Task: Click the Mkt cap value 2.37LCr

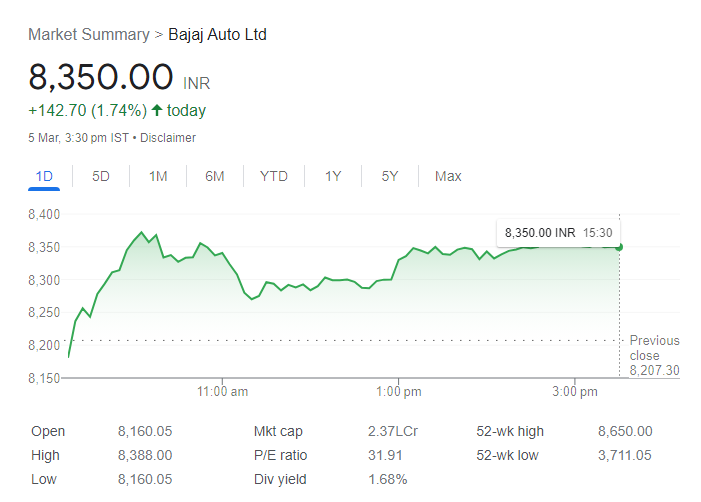Action: [393, 431]
